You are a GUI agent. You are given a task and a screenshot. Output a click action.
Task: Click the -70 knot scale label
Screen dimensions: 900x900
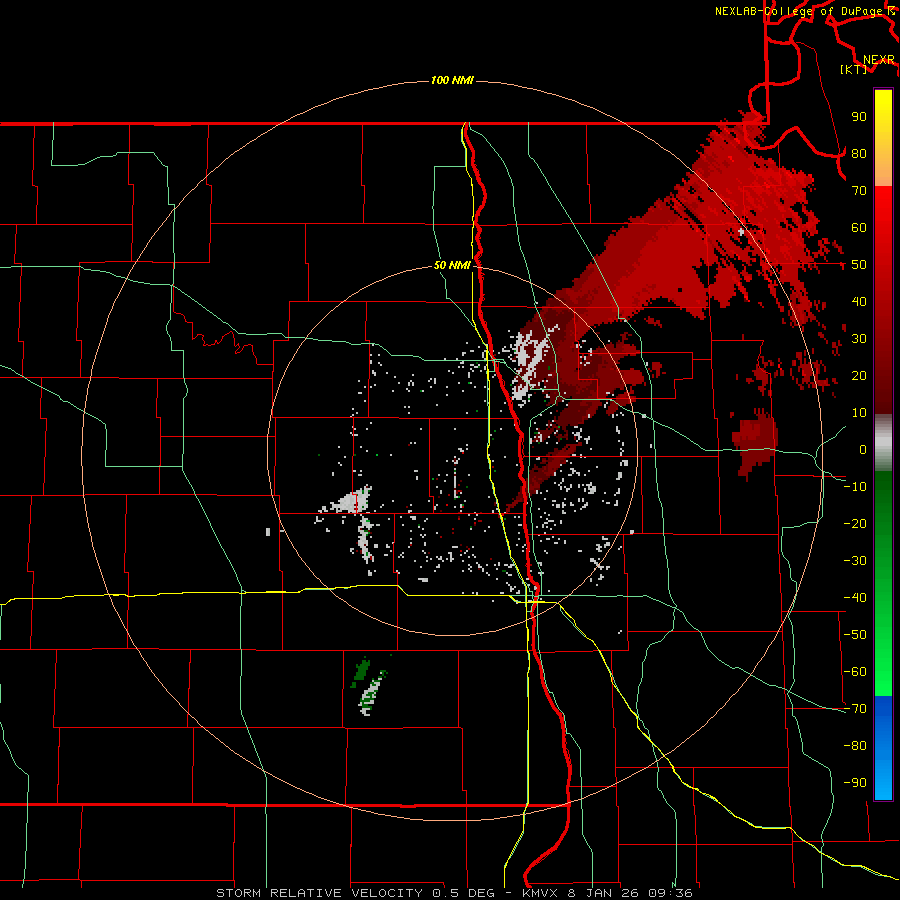pos(855,709)
